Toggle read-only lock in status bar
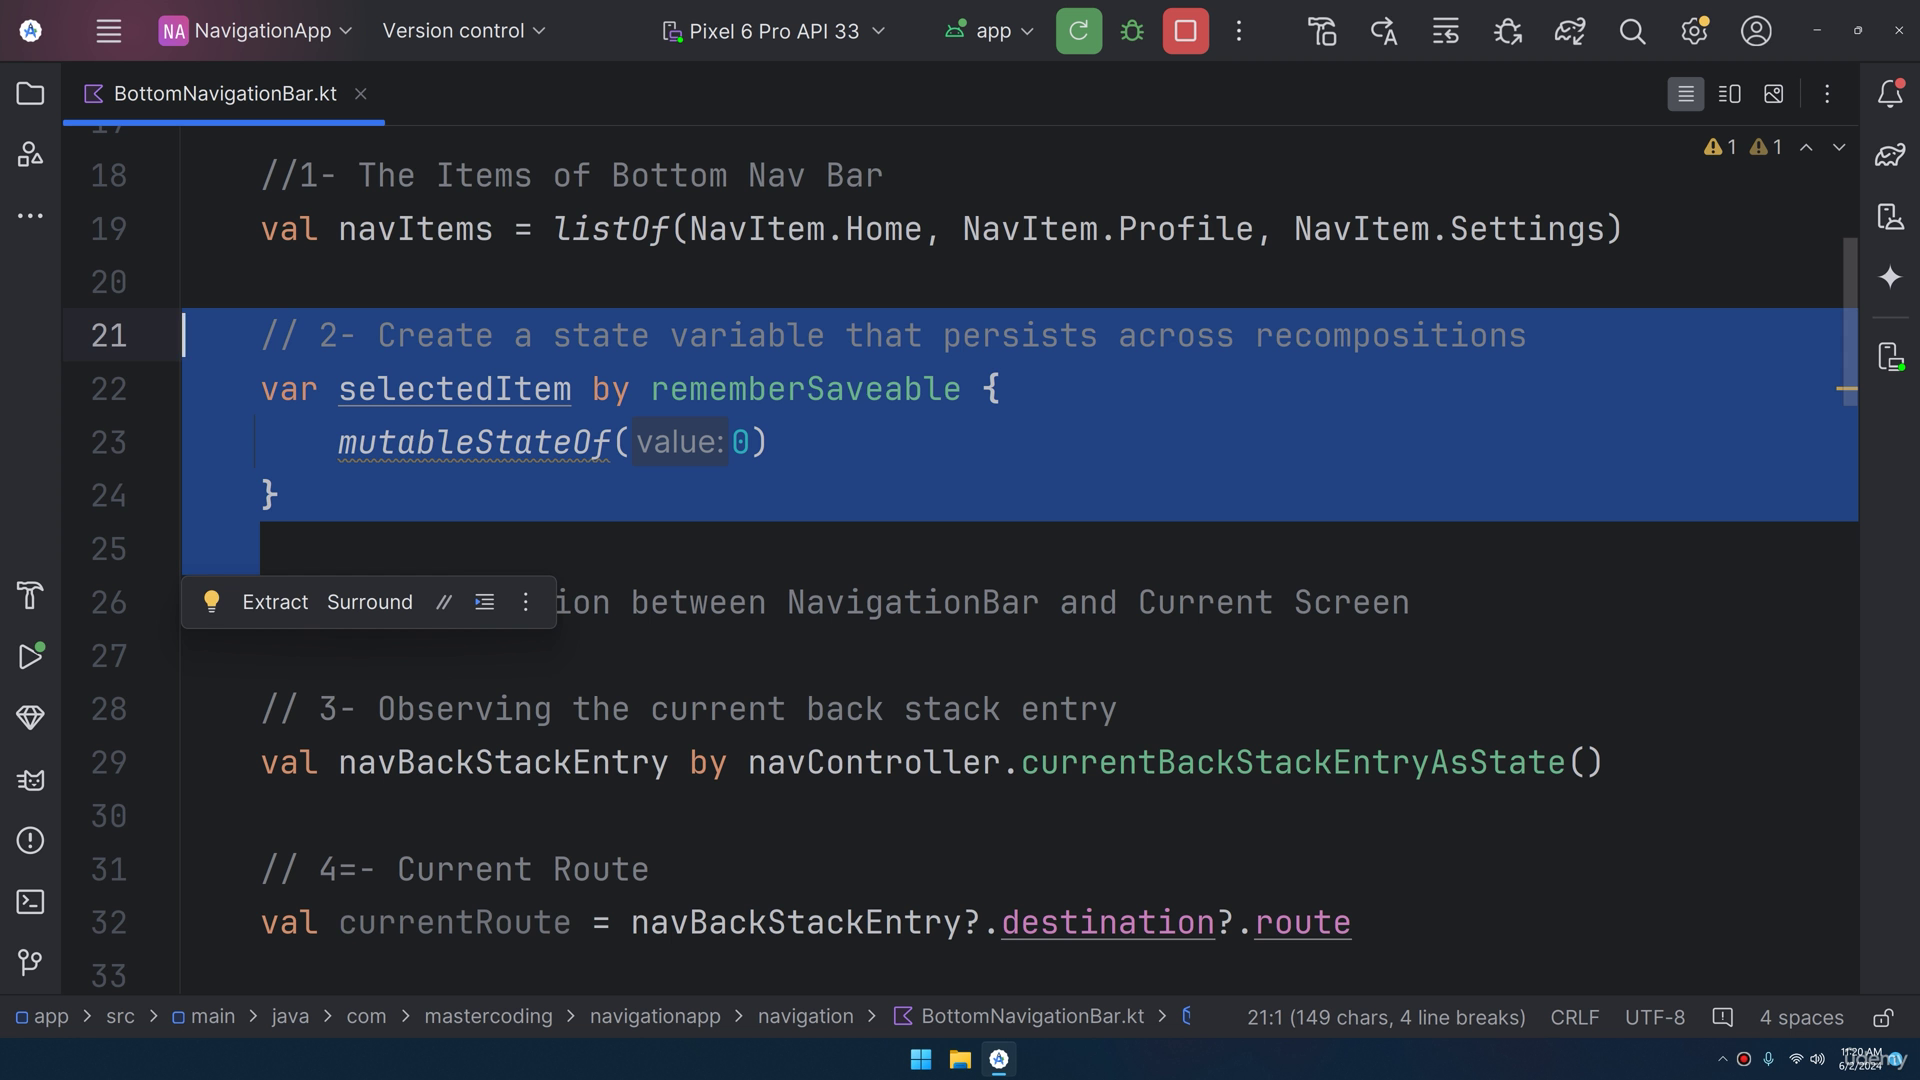 (x=1882, y=1017)
